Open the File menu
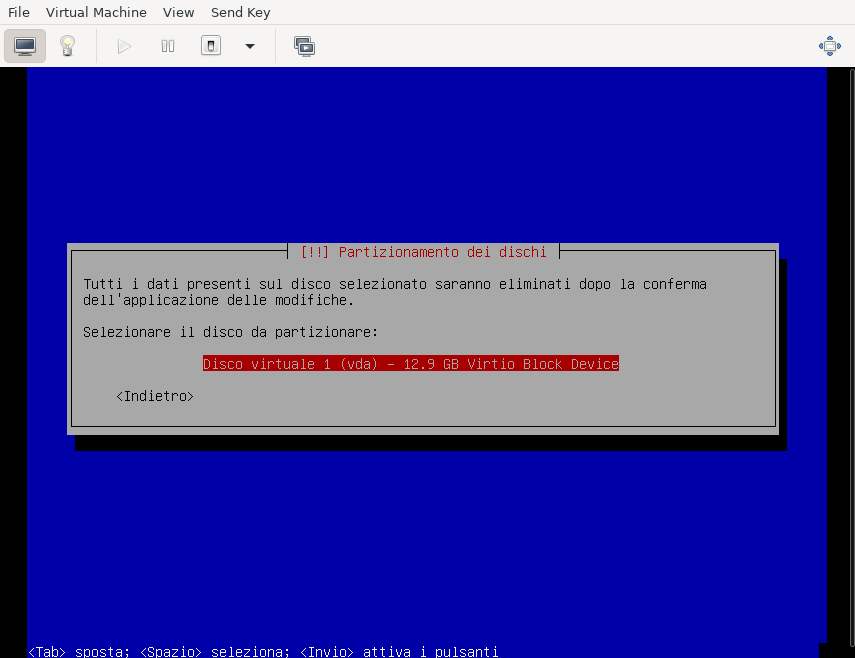The height and width of the screenshot is (658, 855). pos(19,12)
